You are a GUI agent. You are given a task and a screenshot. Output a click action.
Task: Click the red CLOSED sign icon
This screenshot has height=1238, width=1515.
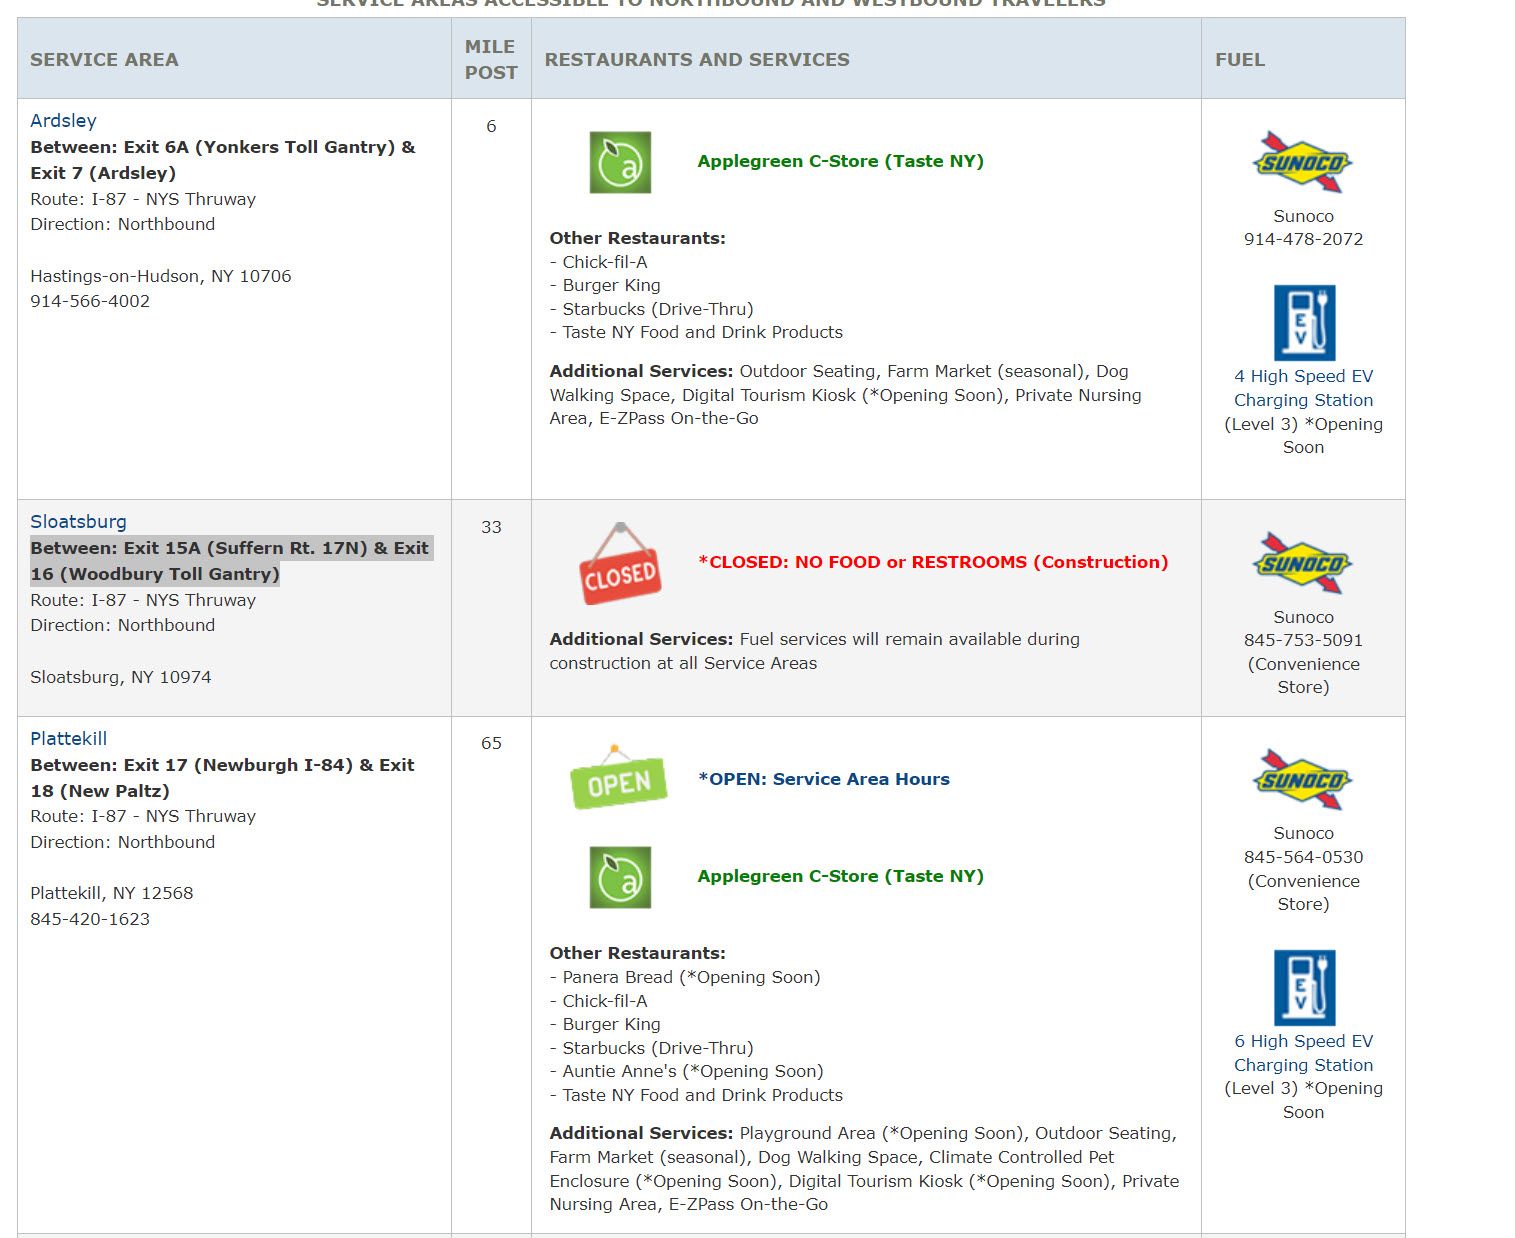point(620,564)
